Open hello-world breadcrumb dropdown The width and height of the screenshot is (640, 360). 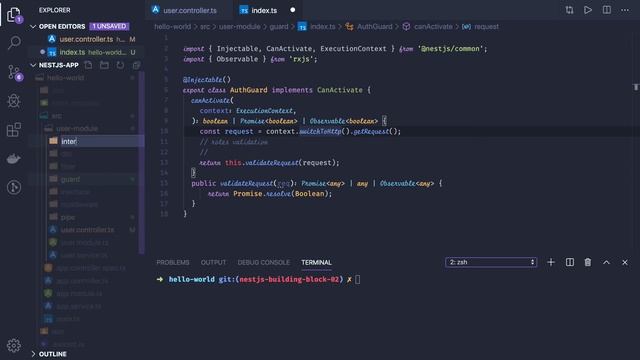(x=172, y=27)
